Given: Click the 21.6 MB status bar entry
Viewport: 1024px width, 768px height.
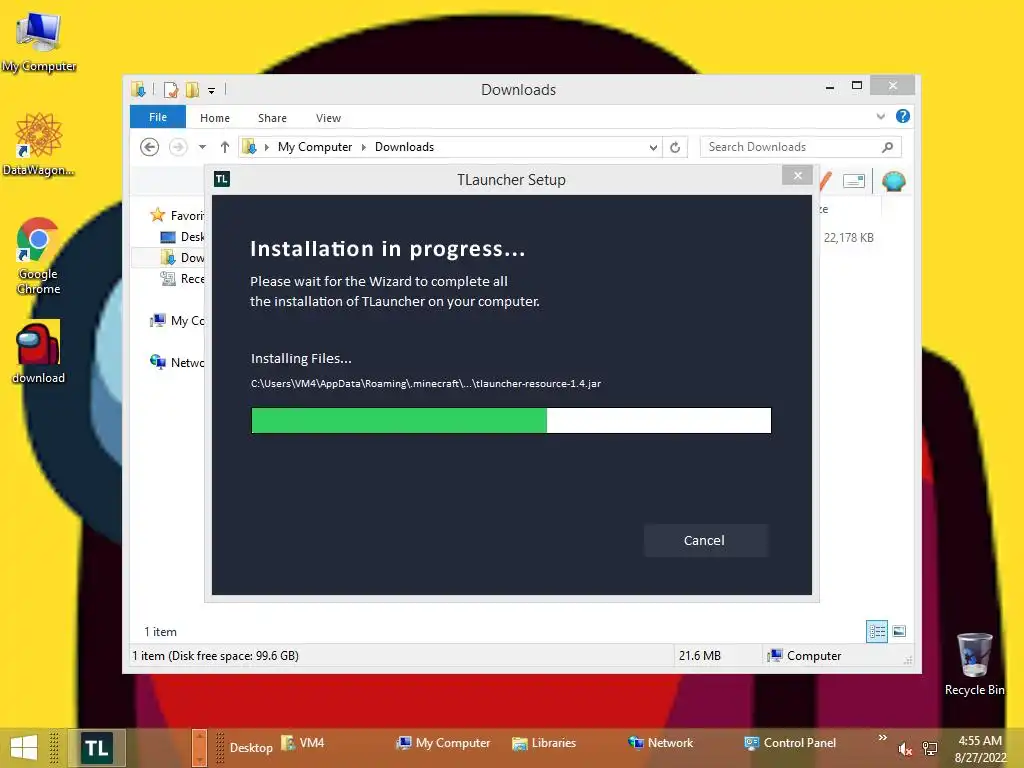Looking at the screenshot, I should pos(699,656).
